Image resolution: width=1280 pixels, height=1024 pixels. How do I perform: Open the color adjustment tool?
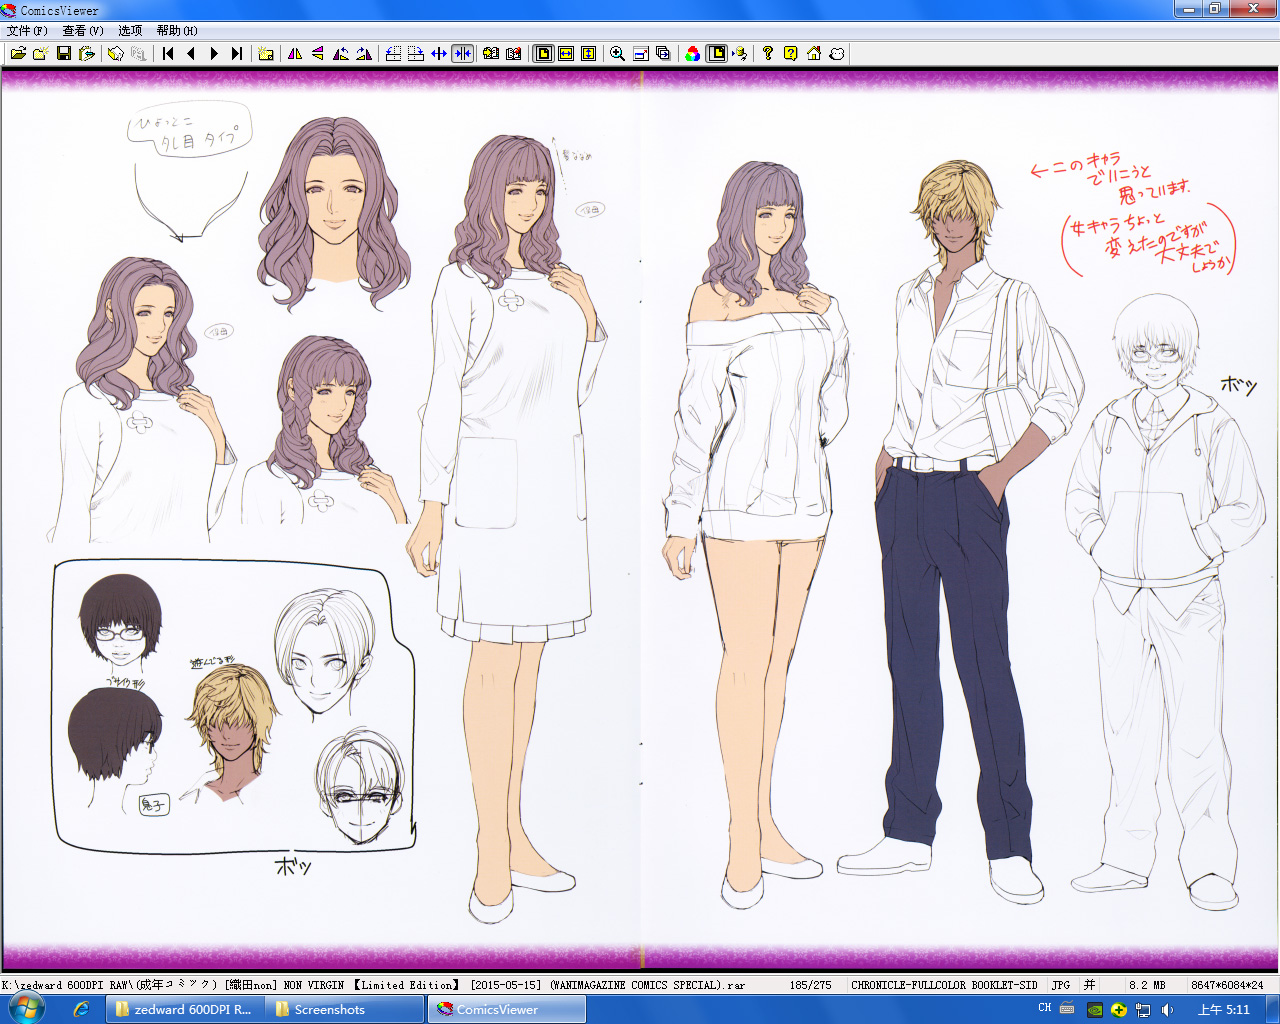pyautogui.click(x=692, y=54)
